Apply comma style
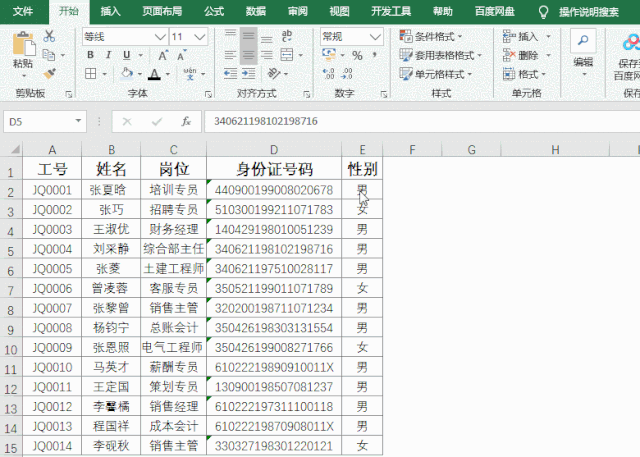This screenshot has height=457, width=640. pos(374,55)
